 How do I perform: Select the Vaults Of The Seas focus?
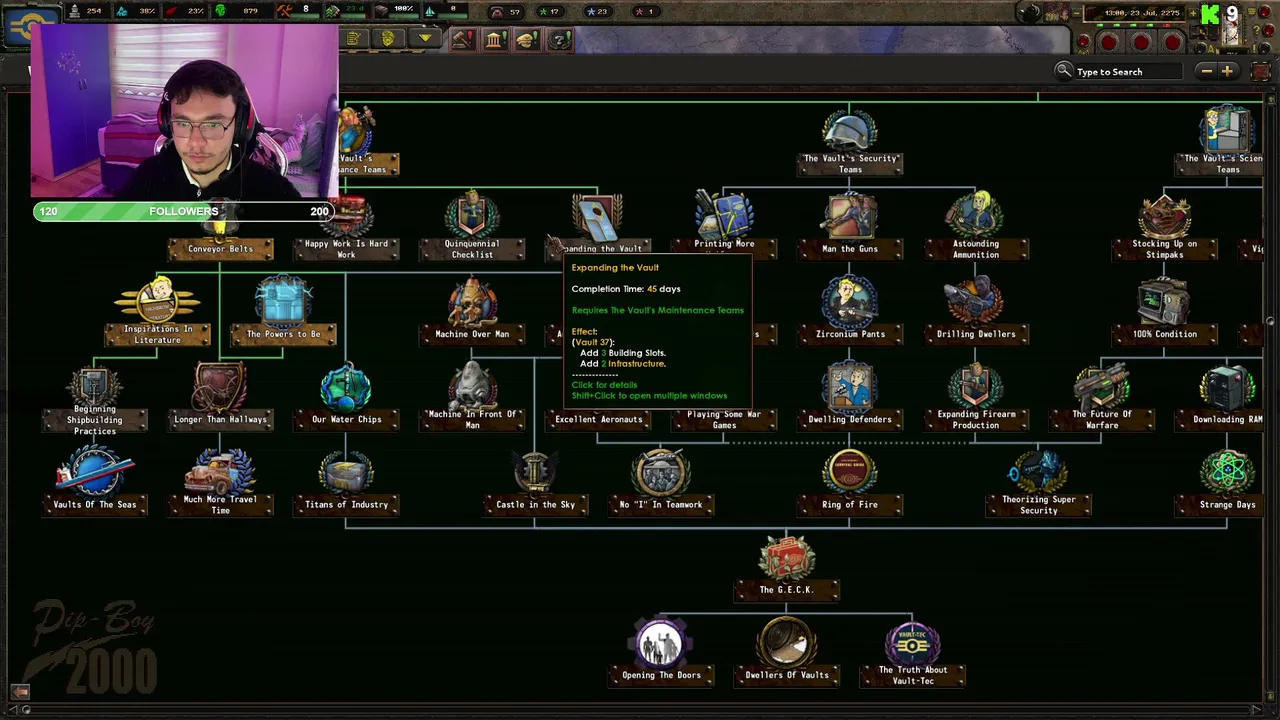[95, 482]
